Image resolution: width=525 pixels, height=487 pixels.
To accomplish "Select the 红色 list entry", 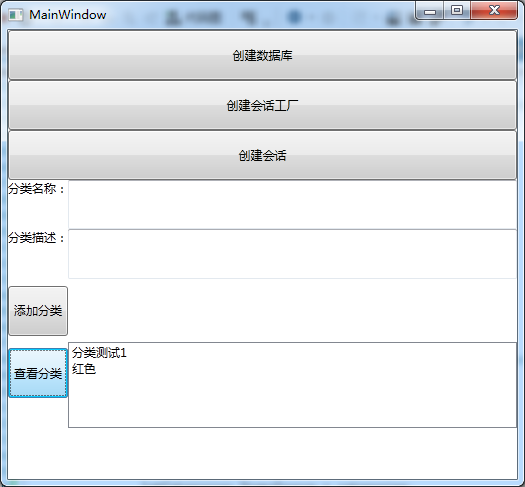I will 84,369.
